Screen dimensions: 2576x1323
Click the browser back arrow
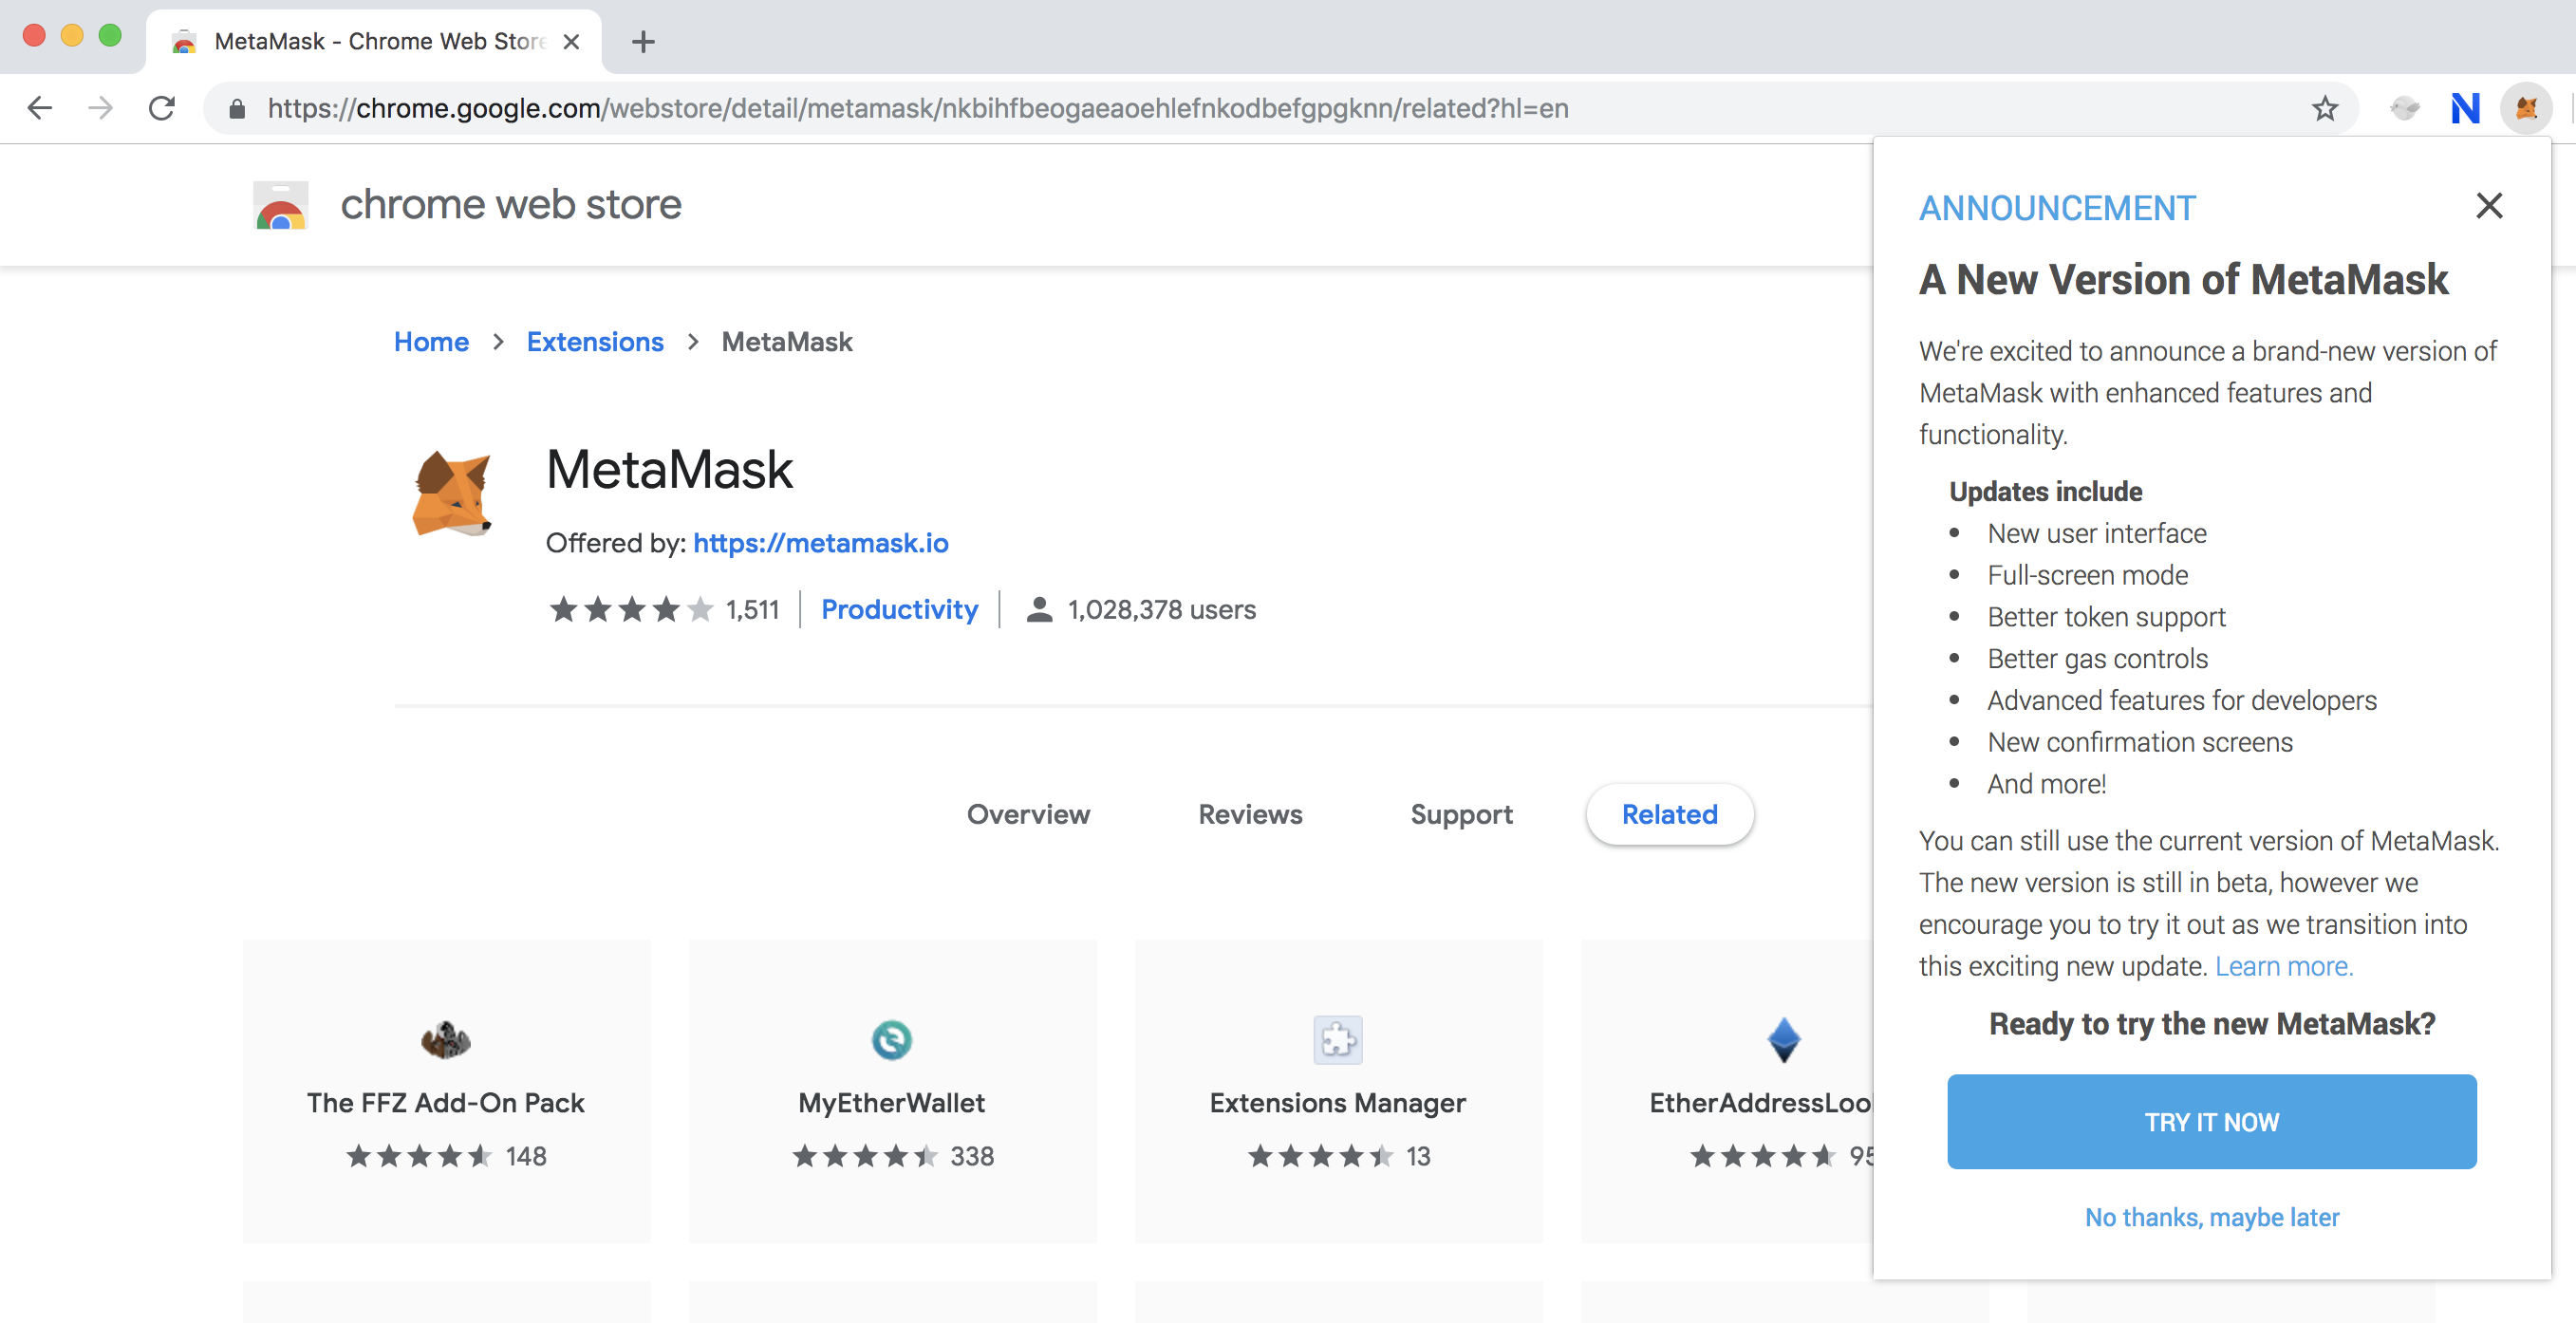coord(40,108)
